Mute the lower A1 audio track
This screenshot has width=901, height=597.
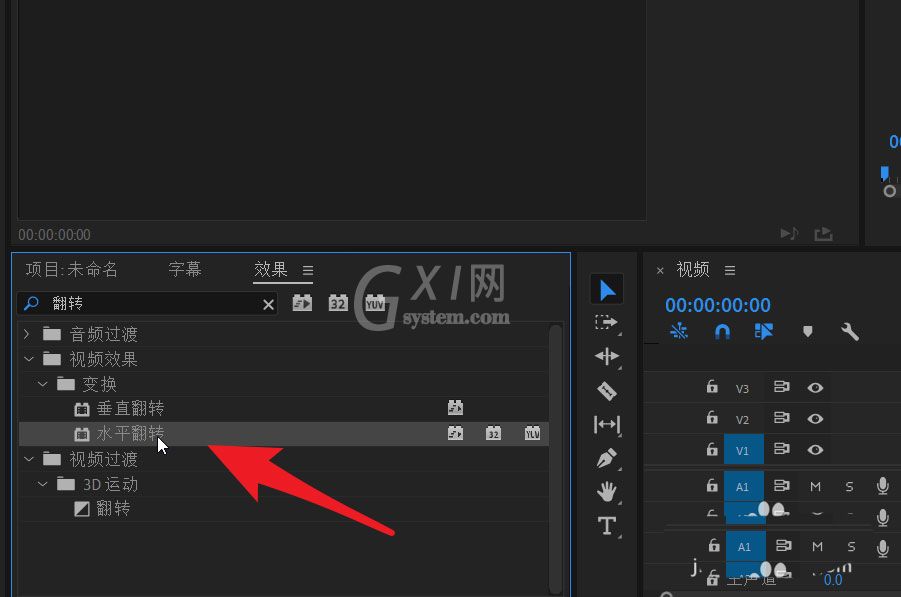[817, 546]
